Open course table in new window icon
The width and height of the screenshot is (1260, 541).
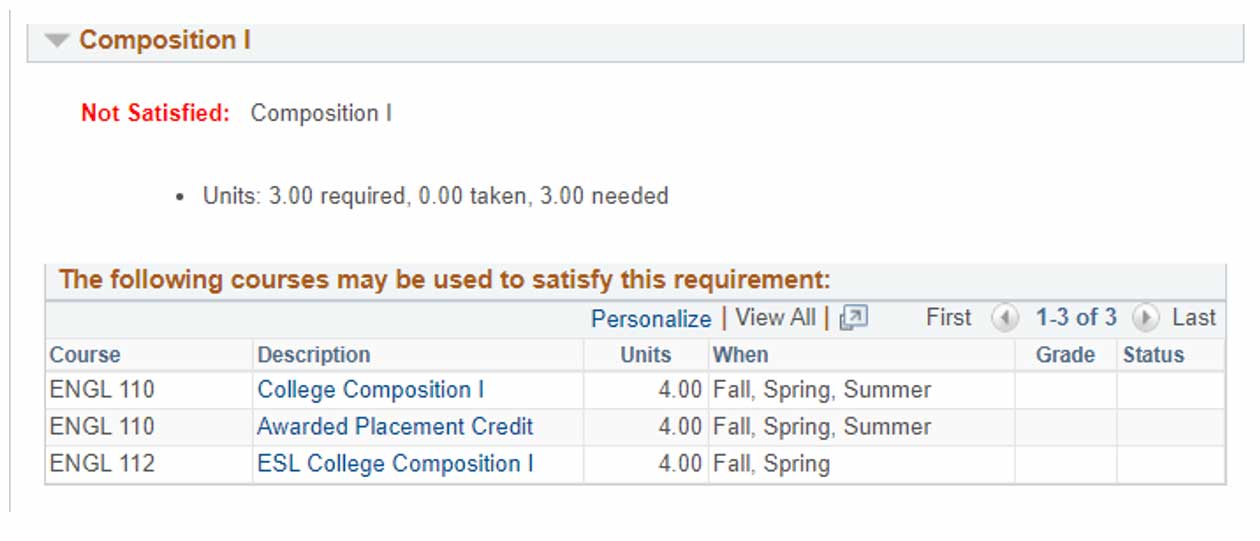coord(853,318)
